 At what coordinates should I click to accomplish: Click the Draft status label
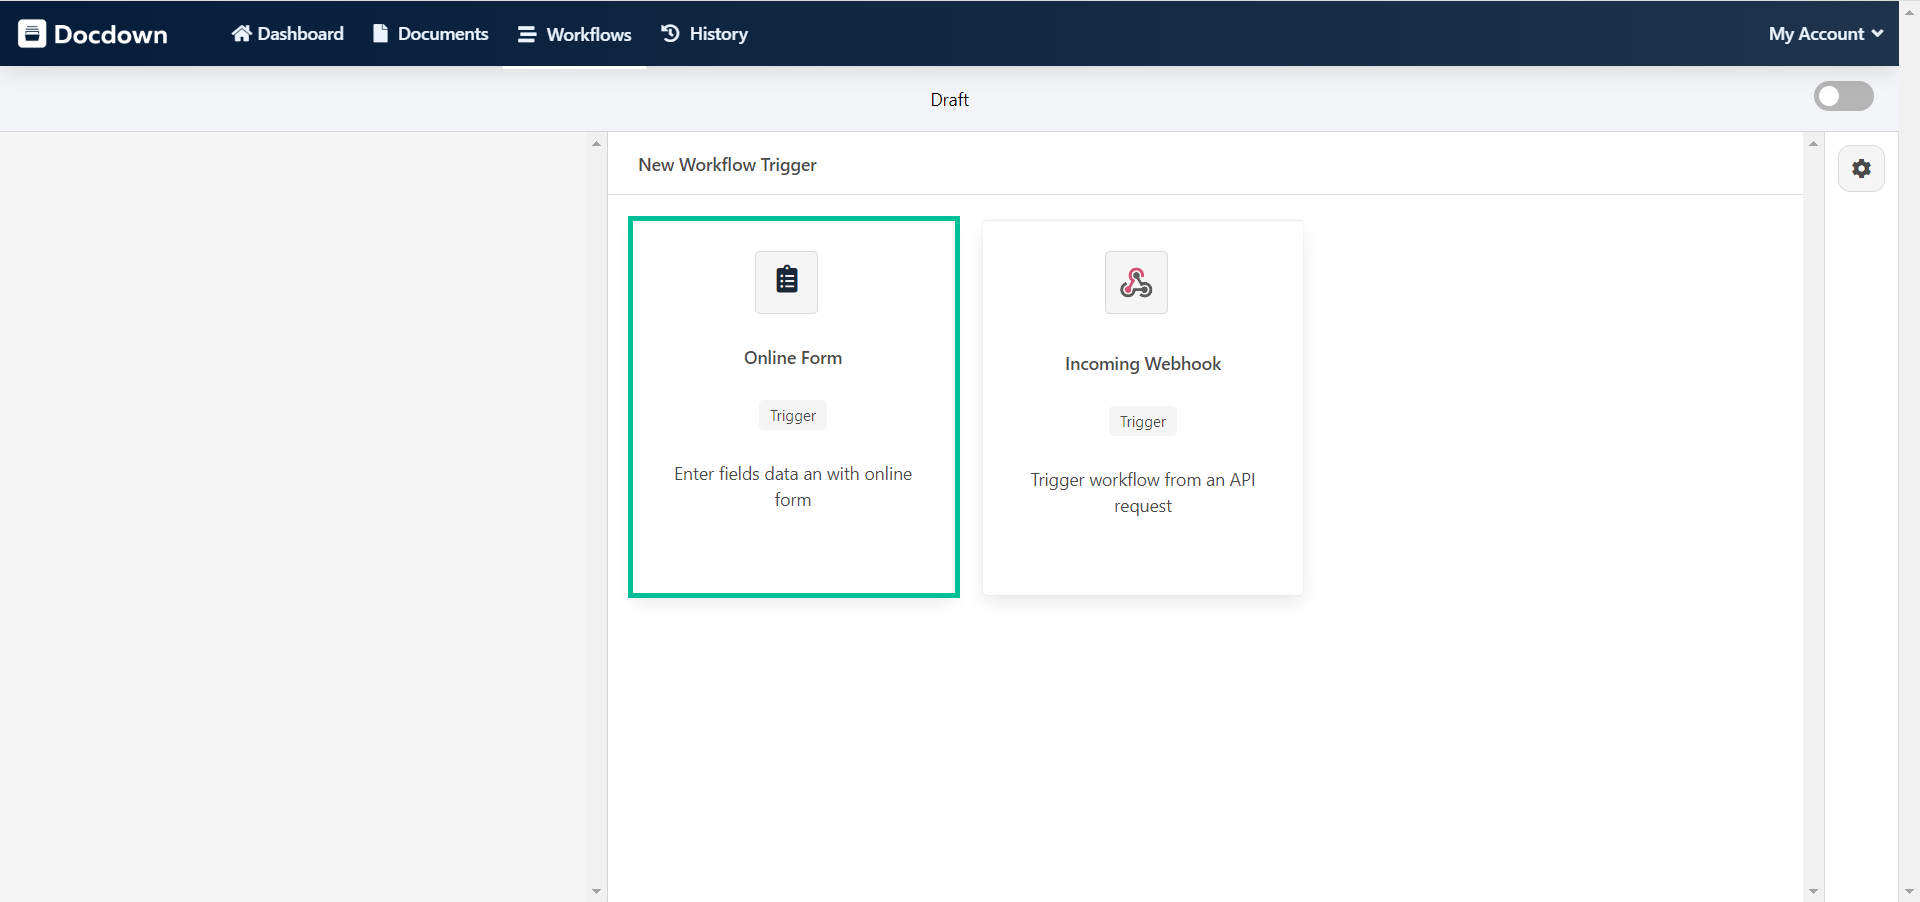949,99
